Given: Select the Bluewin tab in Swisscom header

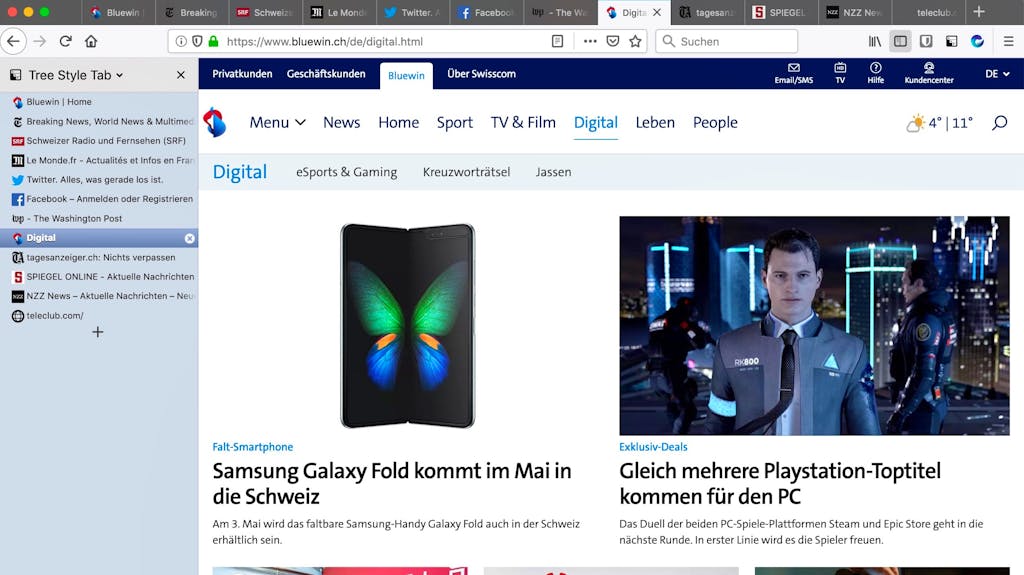Looking at the screenshot, I should click(406, 76).
